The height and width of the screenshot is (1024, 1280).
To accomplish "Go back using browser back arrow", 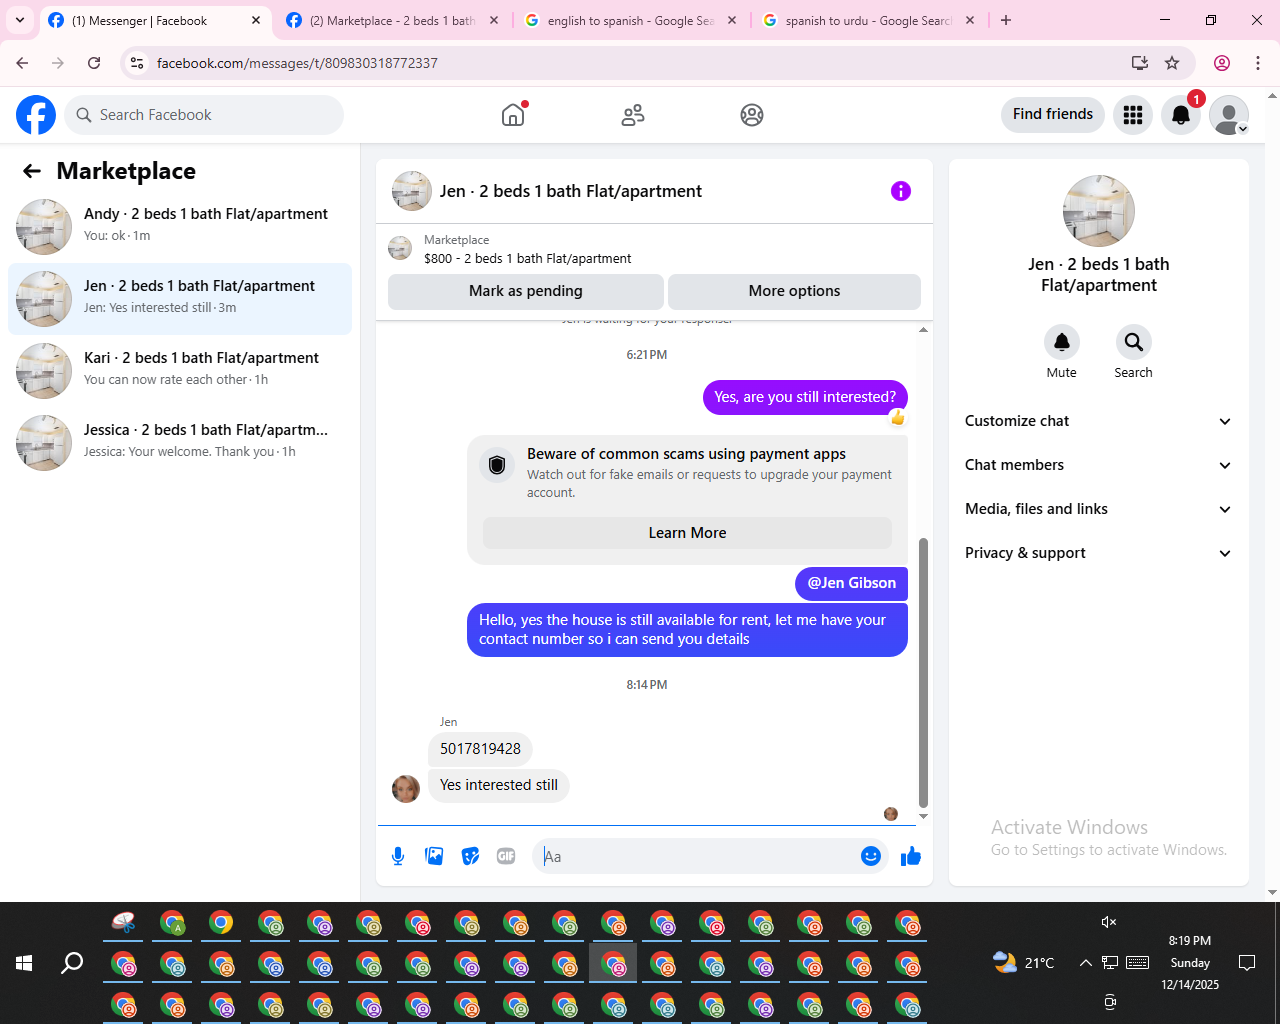I will (x=22, y=63).
